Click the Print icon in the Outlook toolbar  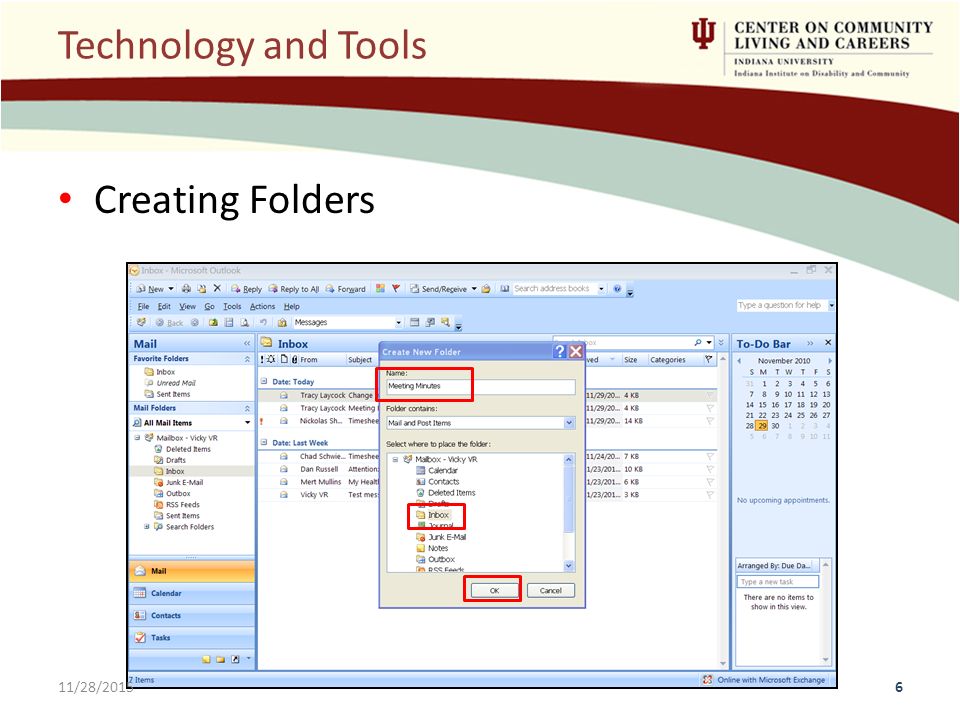(x=186, y=288)
